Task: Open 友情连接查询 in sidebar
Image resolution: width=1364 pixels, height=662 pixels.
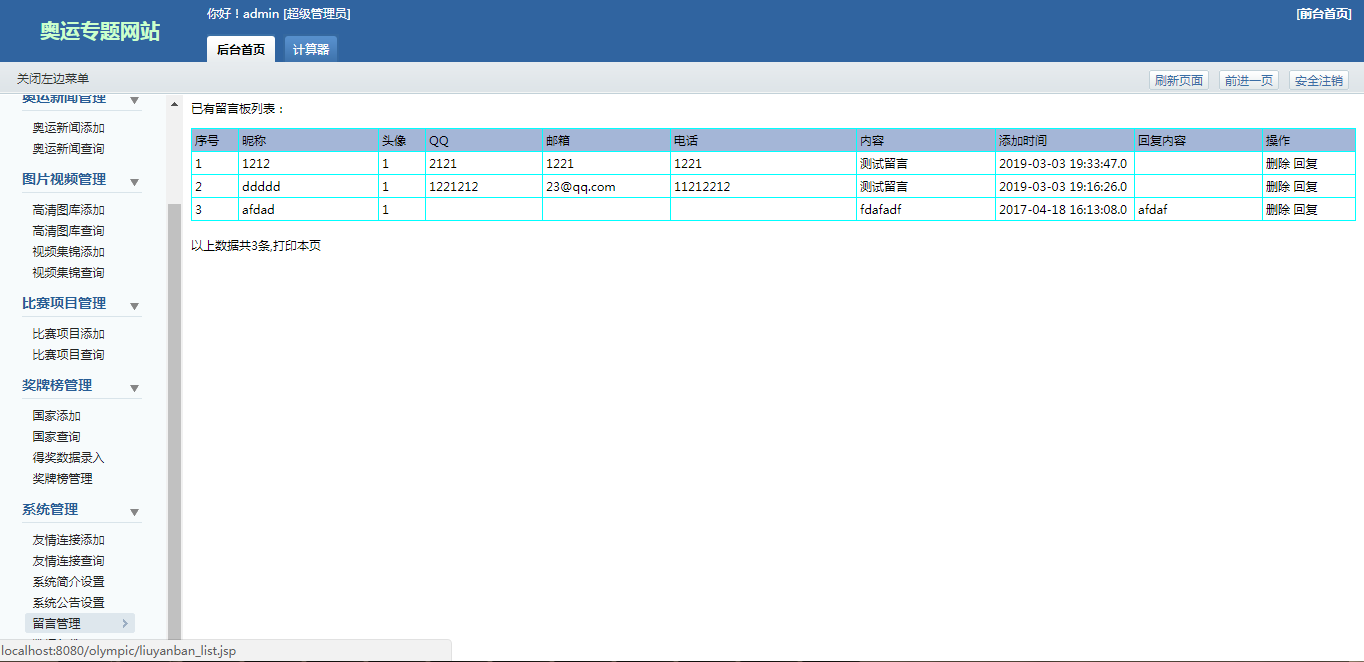Action: (68, 561)
